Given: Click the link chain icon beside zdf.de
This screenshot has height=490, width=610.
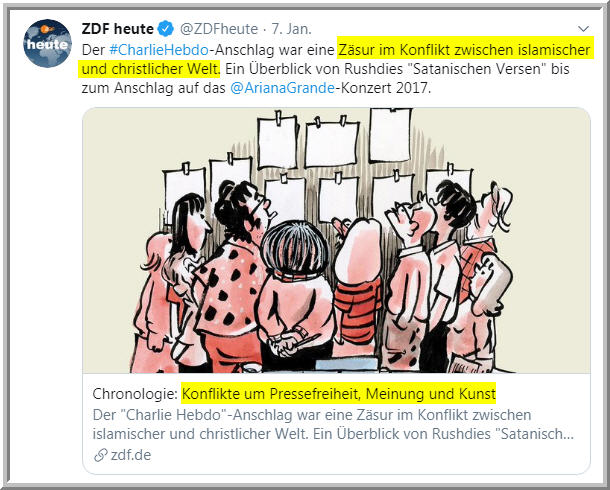Looking at the screenshot, I should (x=101, y=455).
